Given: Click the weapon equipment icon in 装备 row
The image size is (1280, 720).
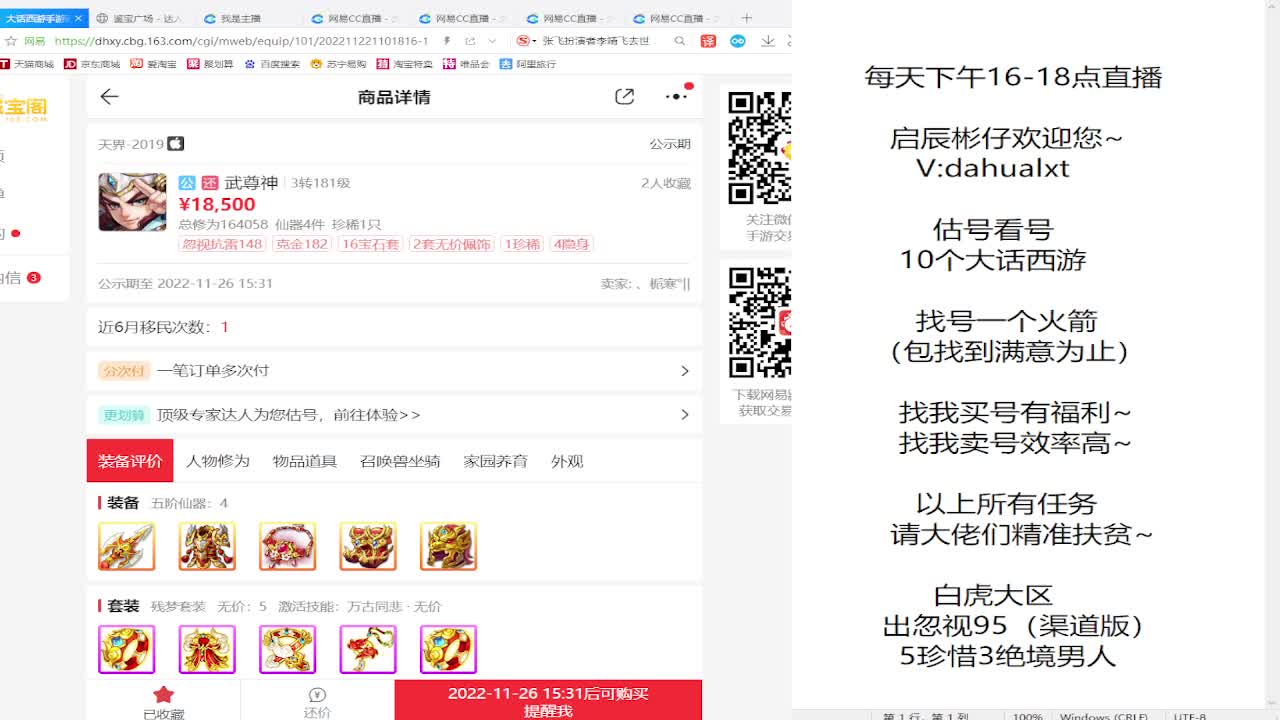Looking at the screenshot, I should [x=127, y=546].
